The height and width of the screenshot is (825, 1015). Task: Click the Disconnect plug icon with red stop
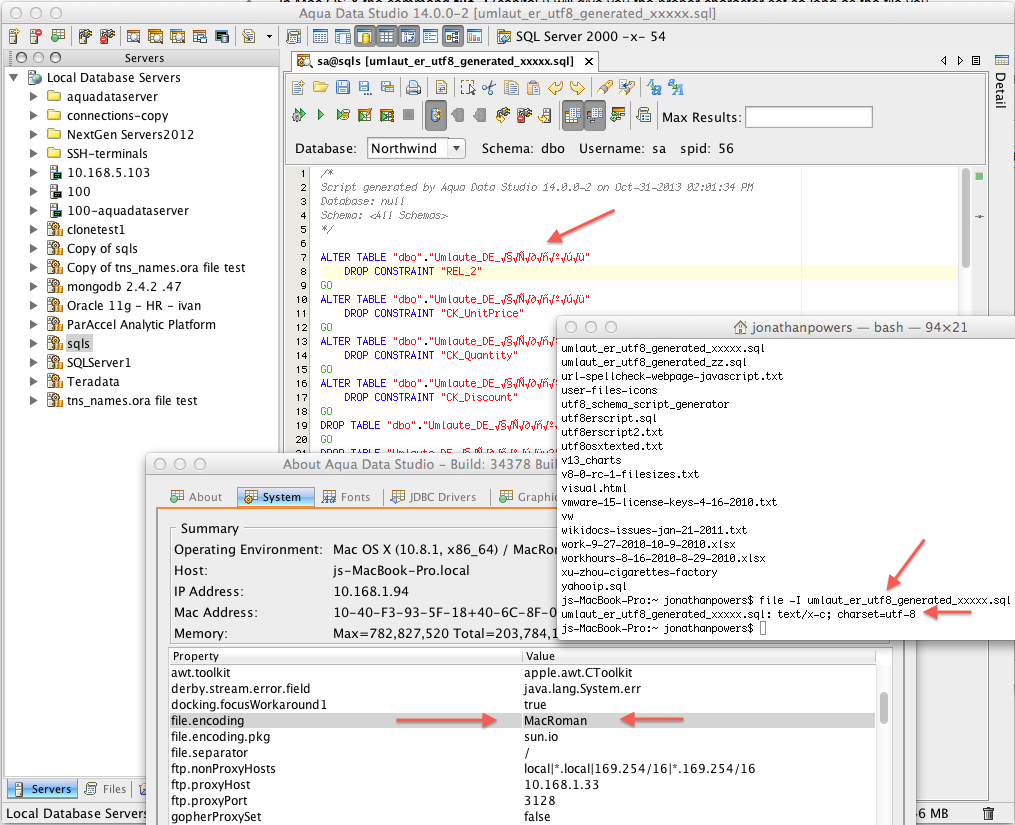(x=524, y=115)
